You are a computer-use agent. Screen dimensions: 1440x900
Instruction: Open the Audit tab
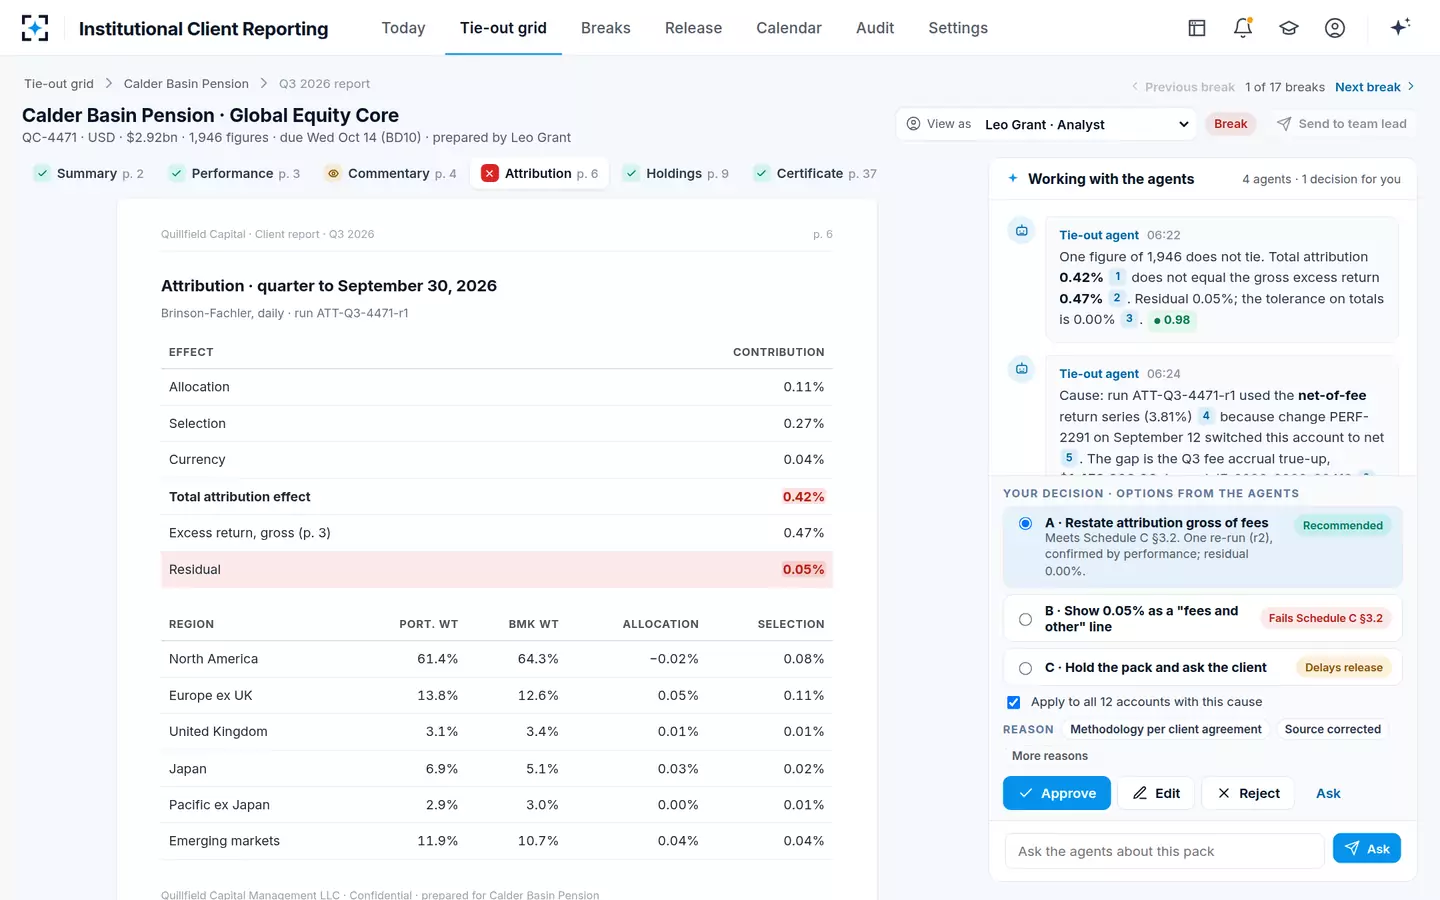[x=875, y=28]
